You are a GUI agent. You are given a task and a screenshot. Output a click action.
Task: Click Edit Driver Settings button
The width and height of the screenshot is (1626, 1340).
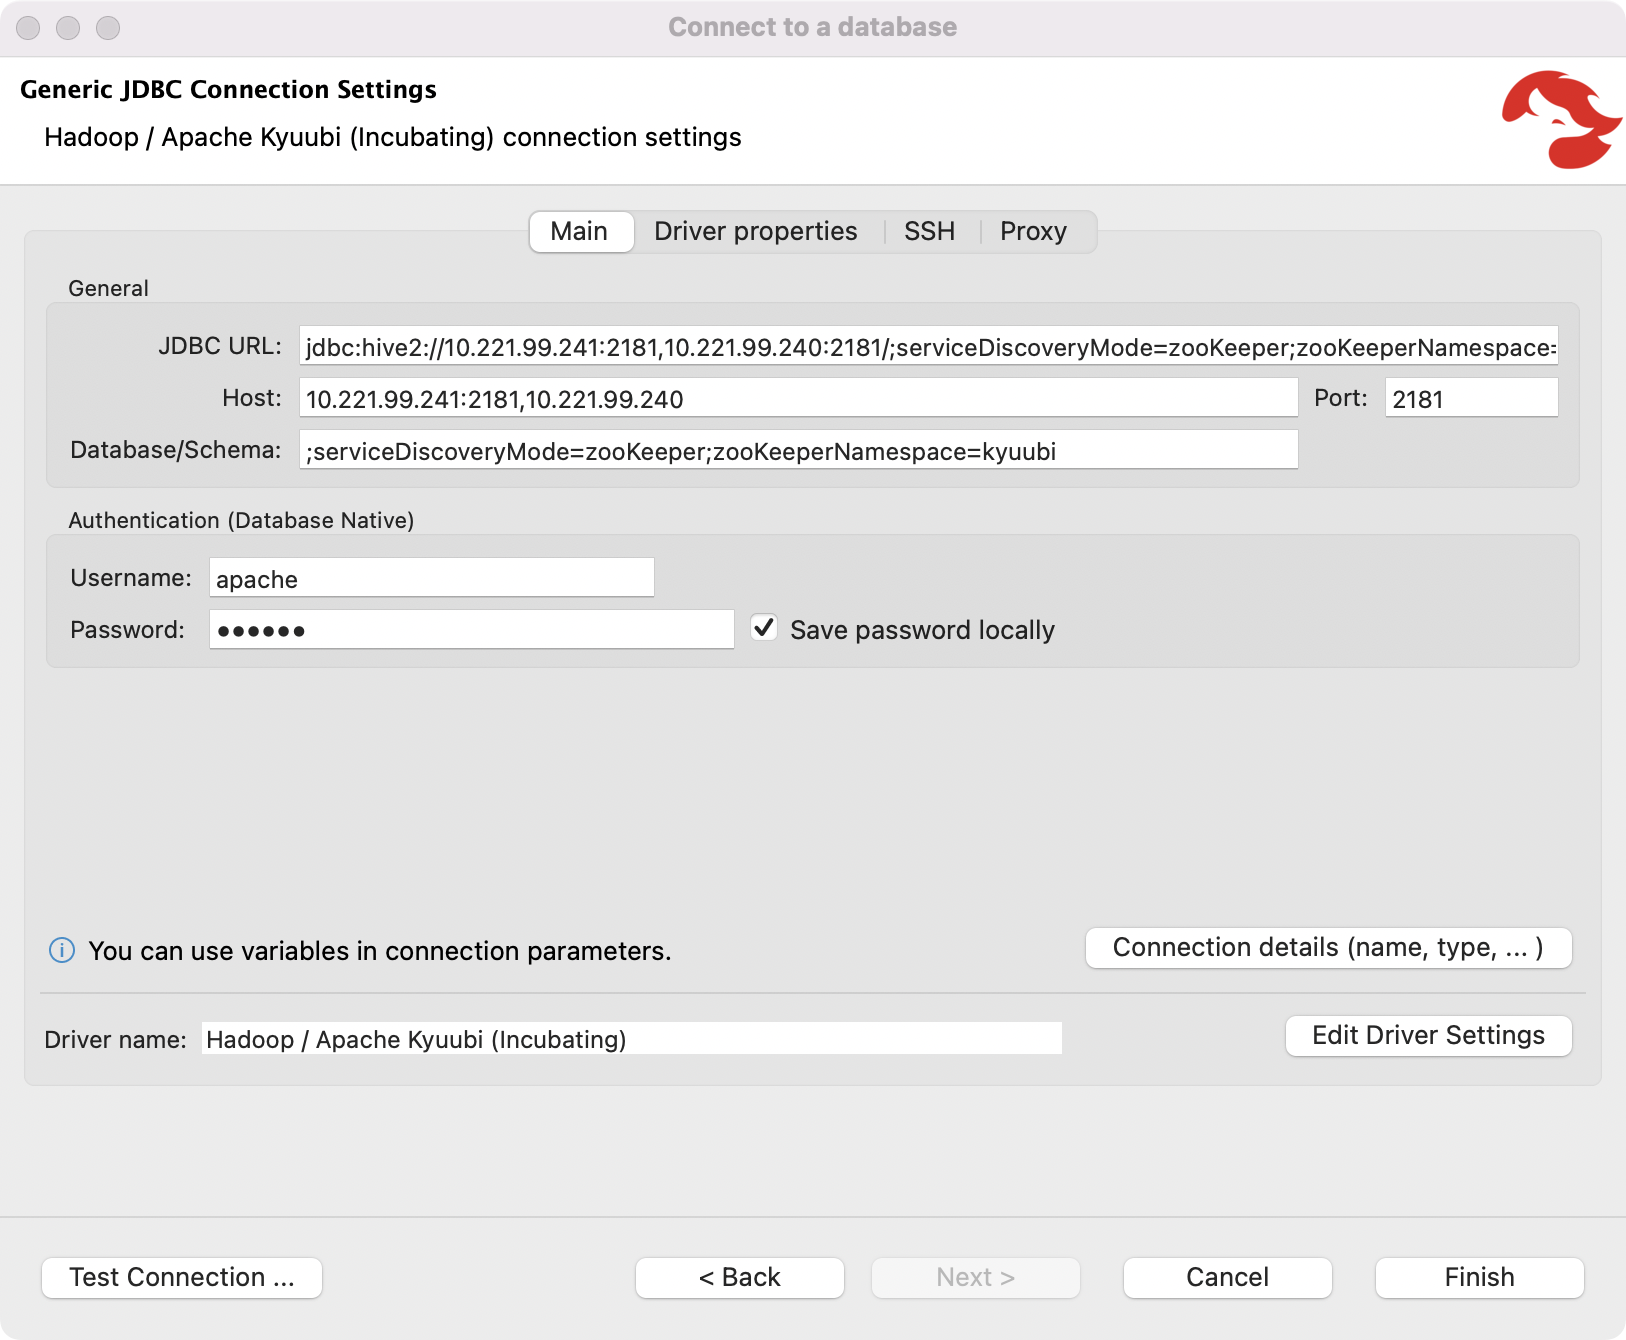coord(1428,1036)
